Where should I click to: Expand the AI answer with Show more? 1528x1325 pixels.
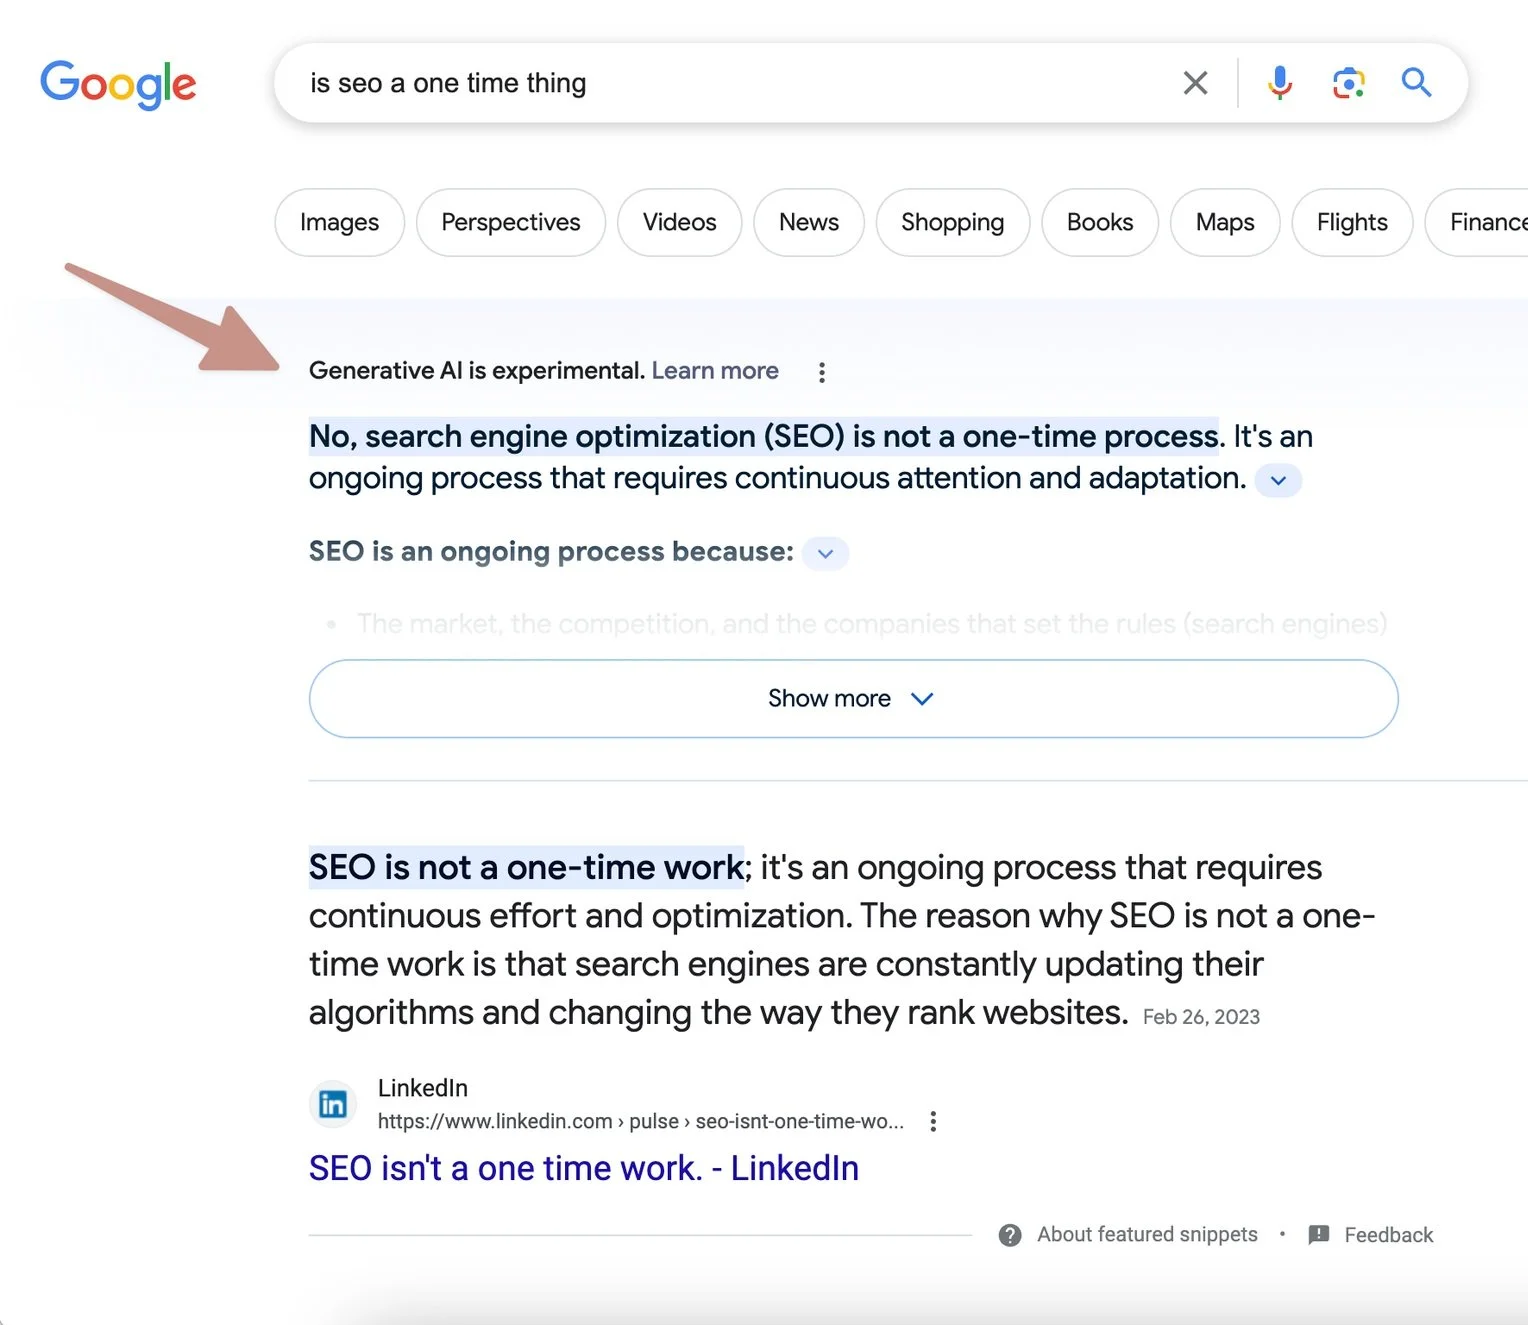pyautogui.click(x=853, y=698)
